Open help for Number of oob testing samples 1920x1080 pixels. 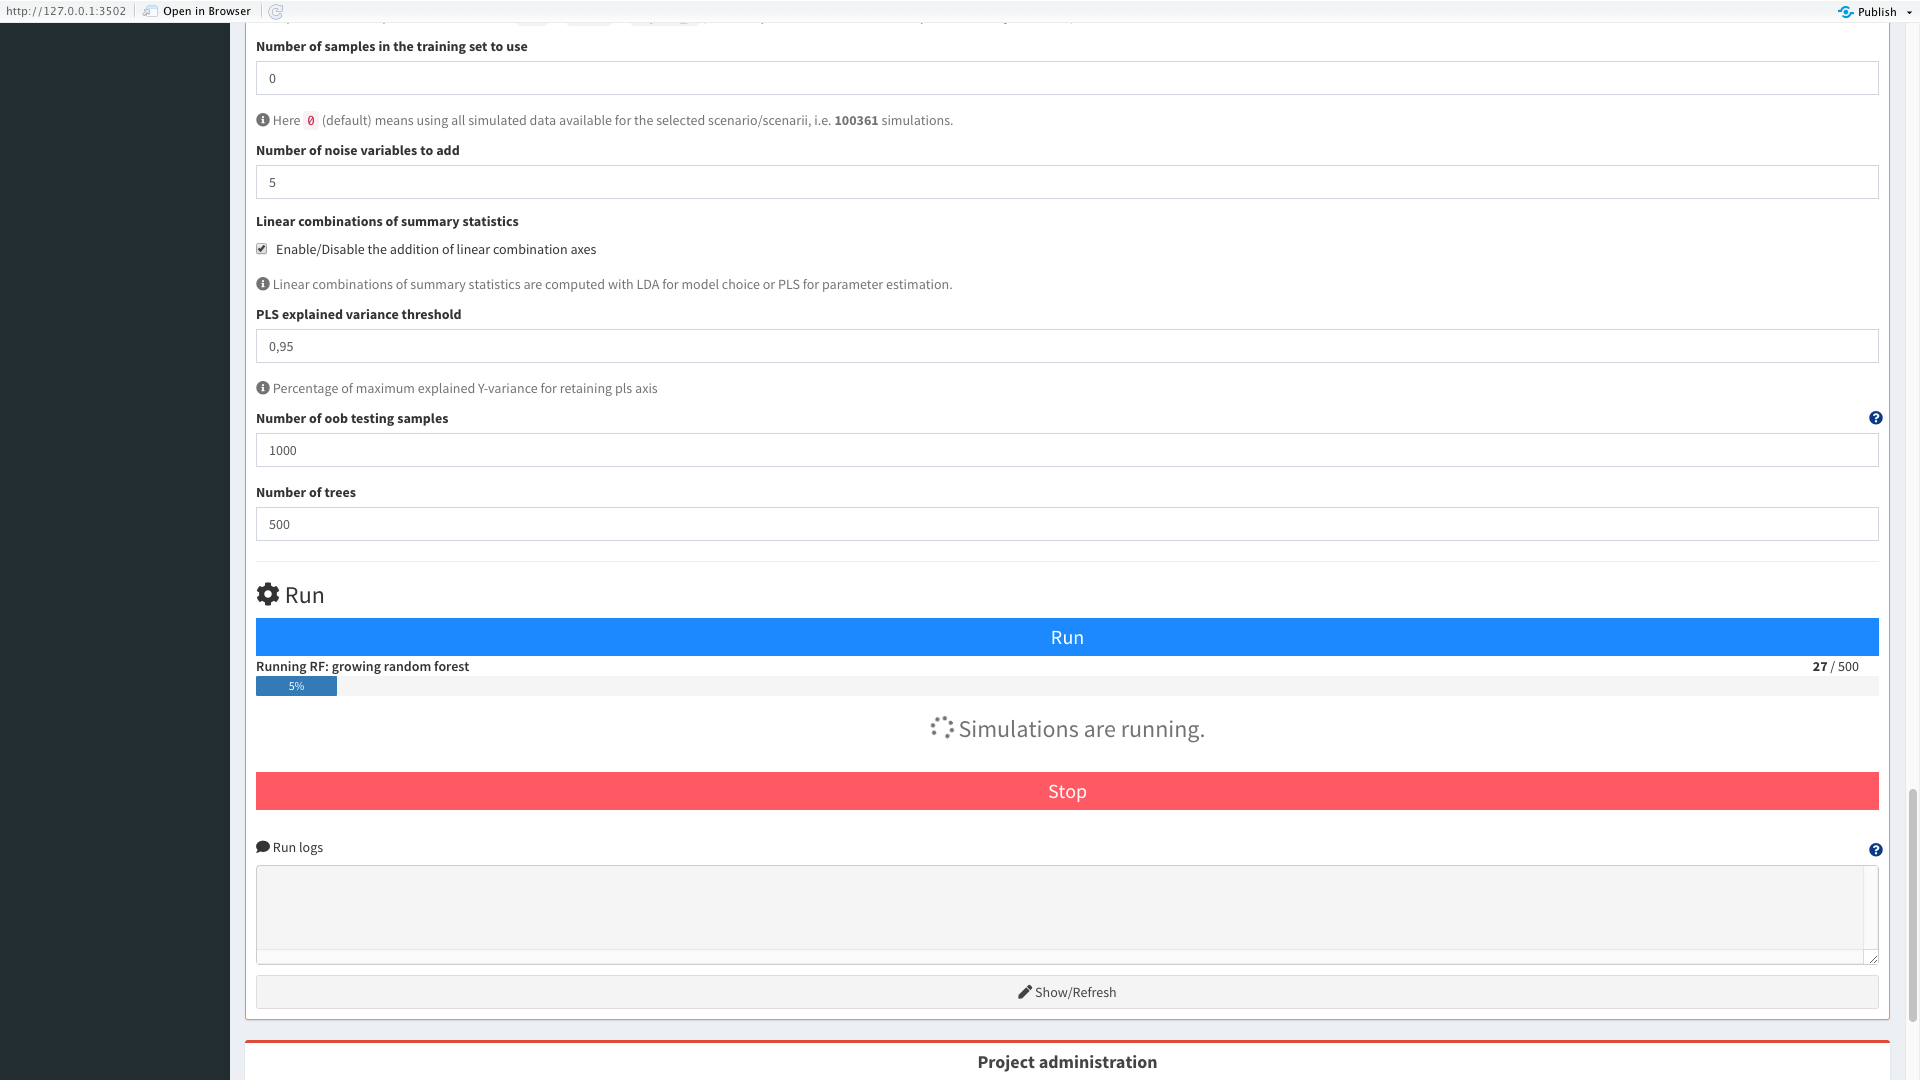(x=1876, y=418)
